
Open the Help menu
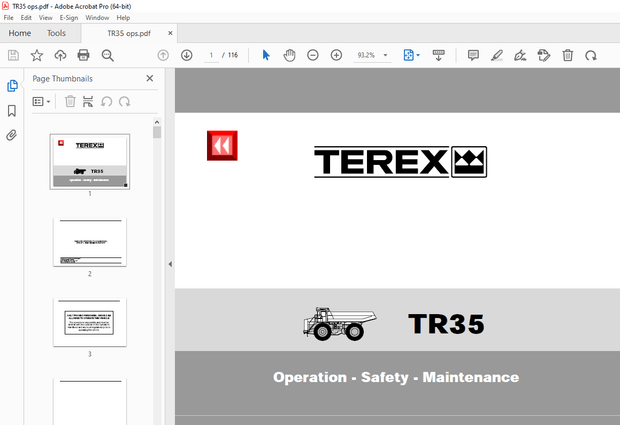(123, 18)
